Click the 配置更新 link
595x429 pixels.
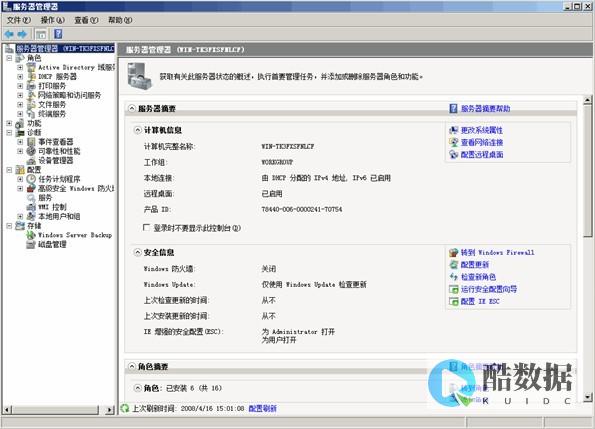click(x=475, y=264)
